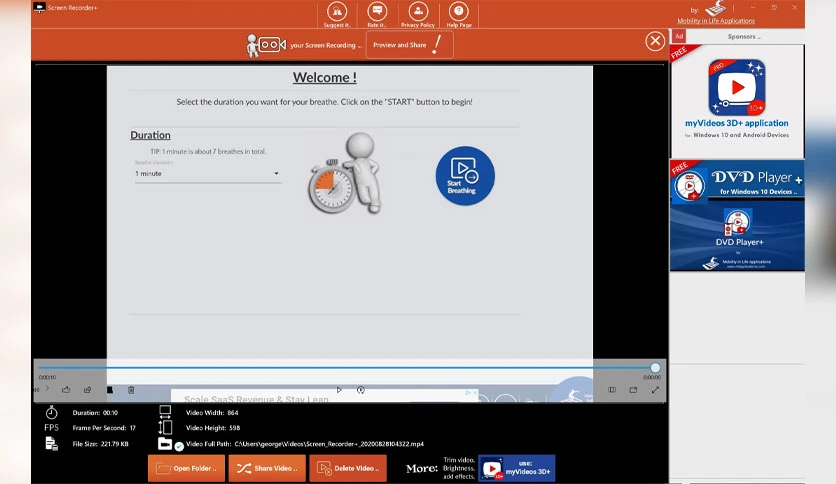This screenshot has width=836, height=484.
Task: Toggle the cast to device icon
Action: [x=633, y=390]
